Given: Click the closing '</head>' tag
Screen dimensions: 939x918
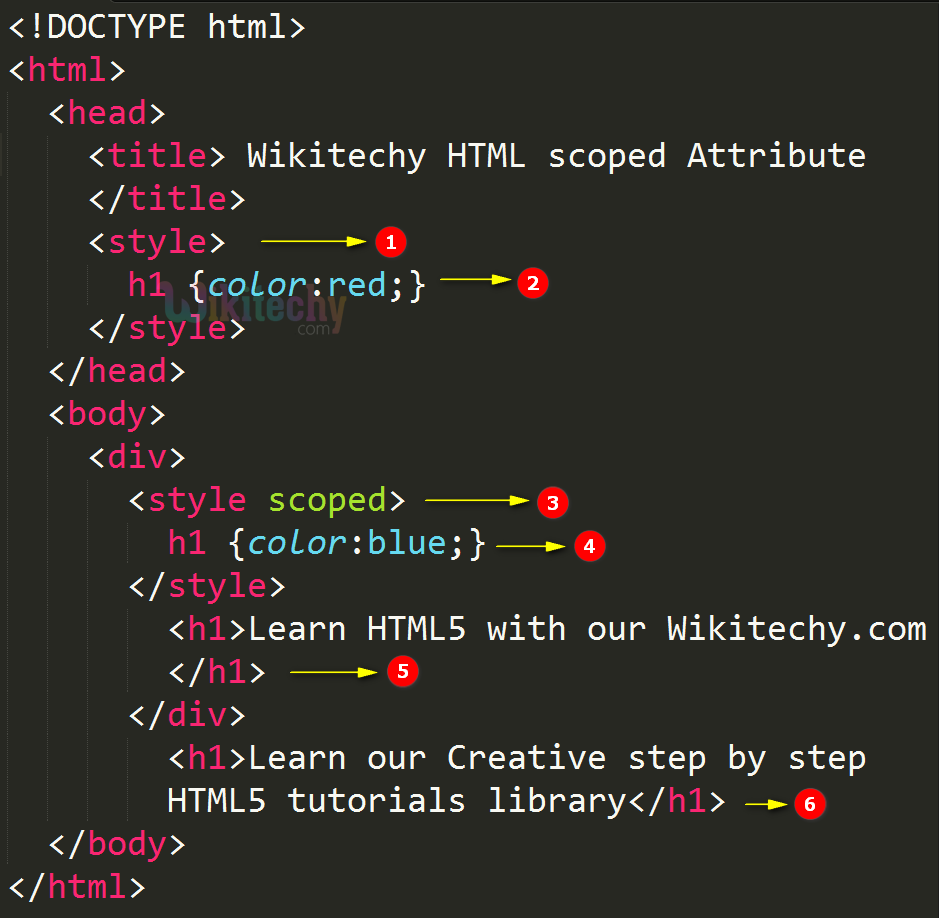Looking at the screenshot, I should [x=117, y=371].
